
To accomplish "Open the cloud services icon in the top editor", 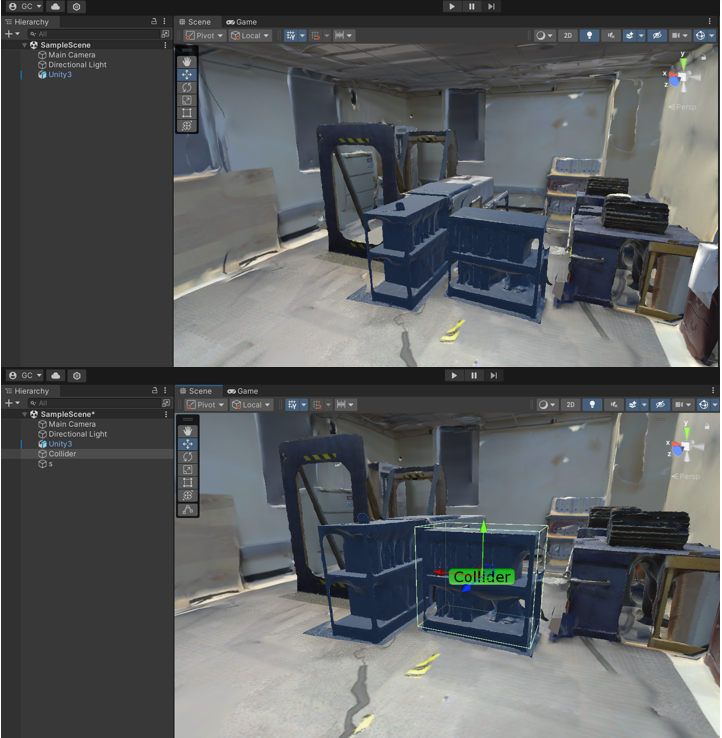I will [55, 7].
